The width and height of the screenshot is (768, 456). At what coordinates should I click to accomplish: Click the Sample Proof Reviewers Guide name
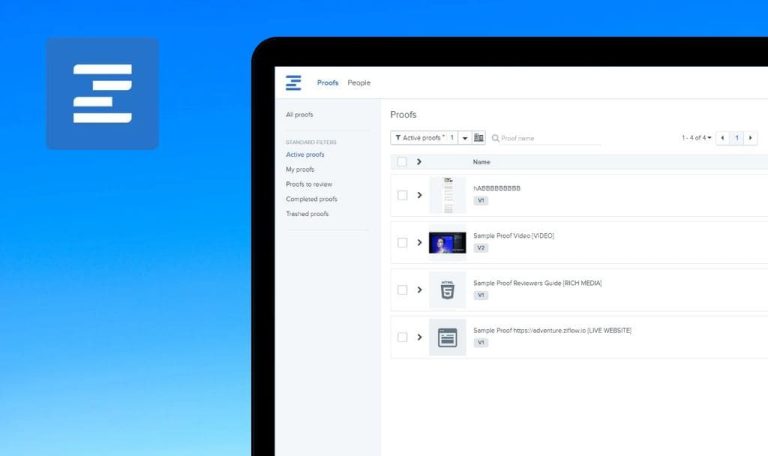tap(537, 283)
